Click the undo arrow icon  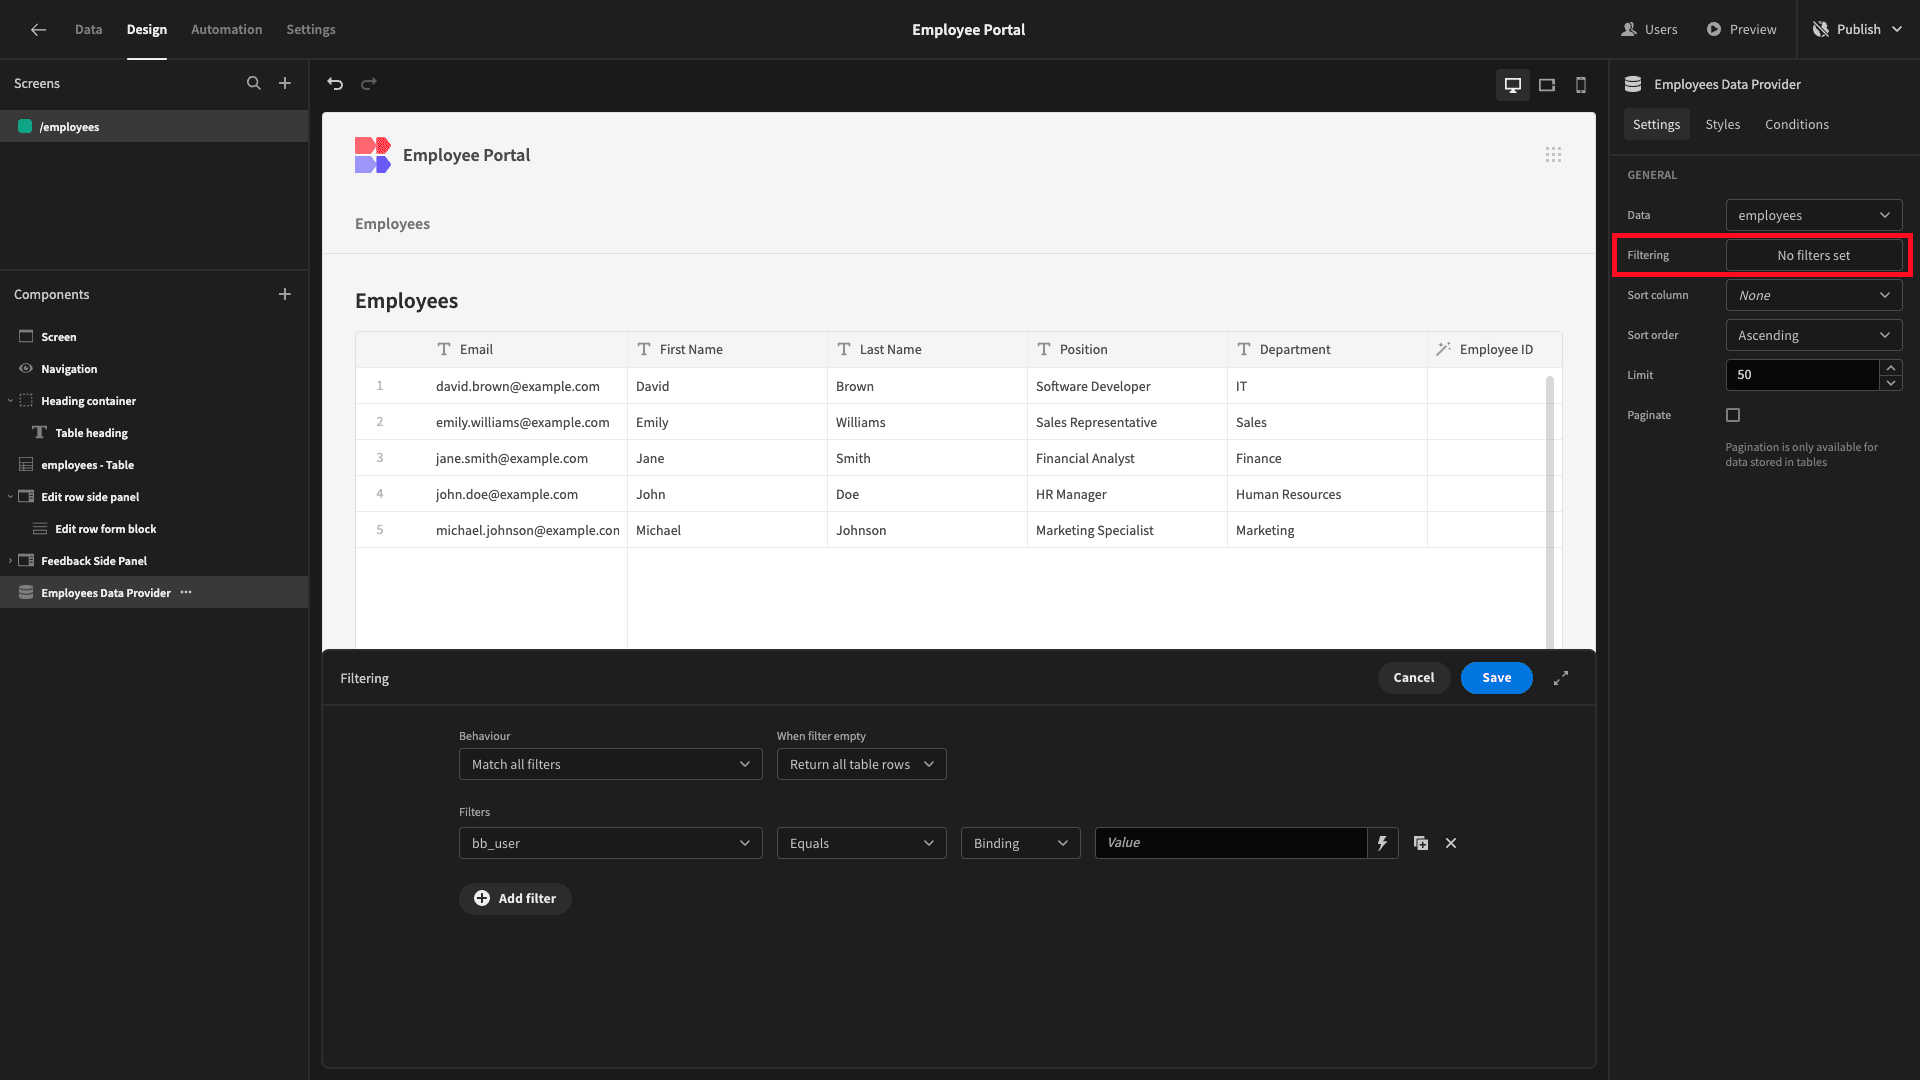pyautogui.click(x=336, y=83)
